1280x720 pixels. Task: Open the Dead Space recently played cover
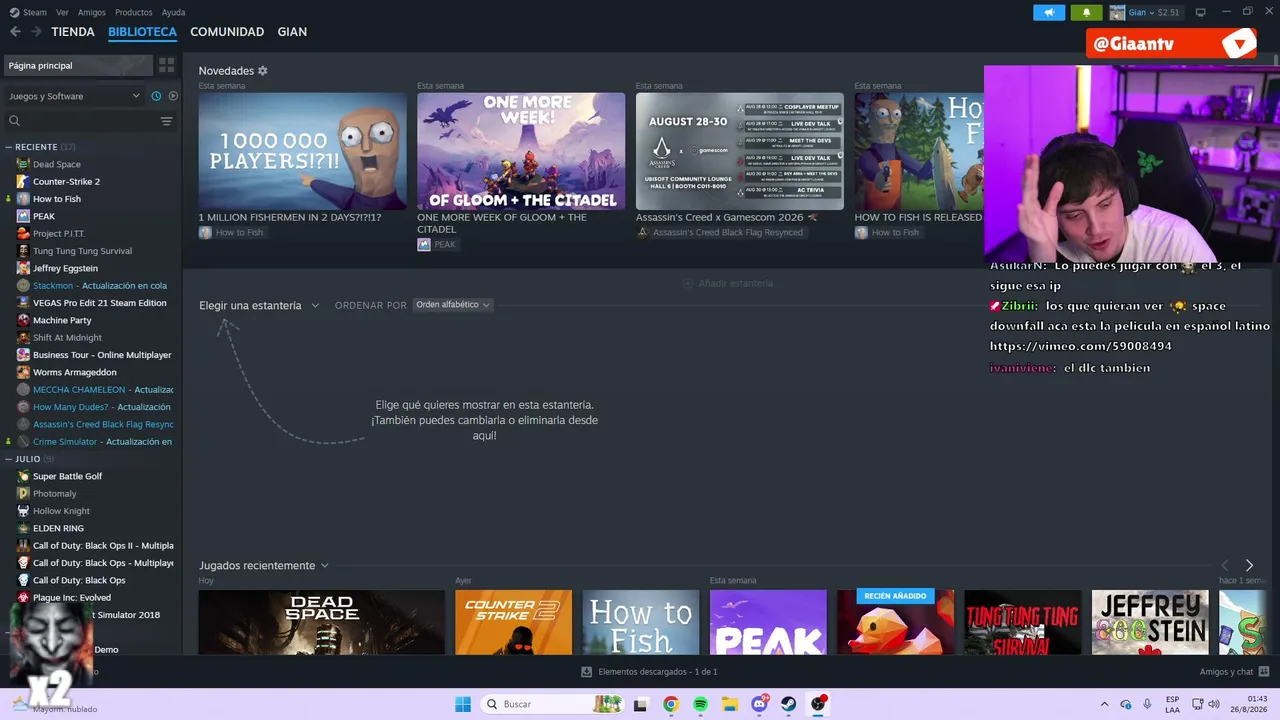pos(322,622)
